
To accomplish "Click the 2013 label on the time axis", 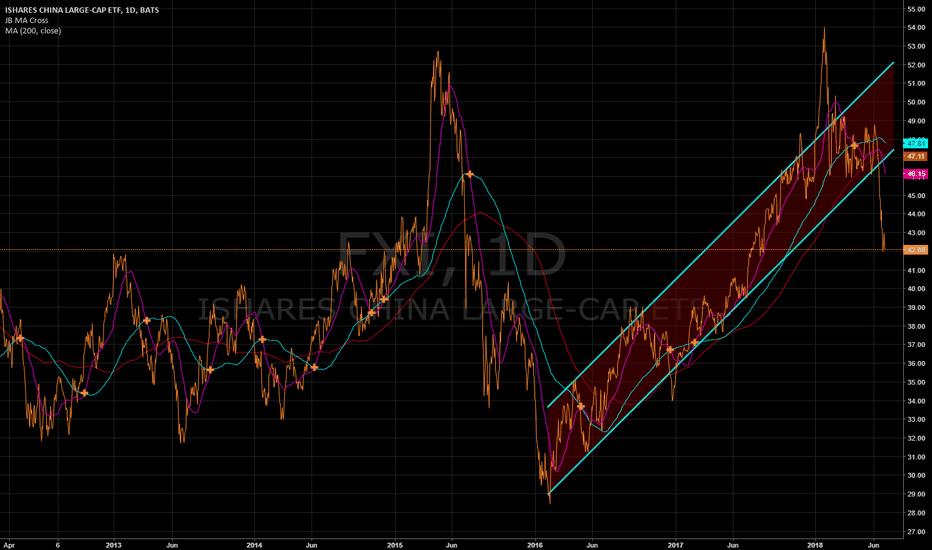I will pos(114,545).
